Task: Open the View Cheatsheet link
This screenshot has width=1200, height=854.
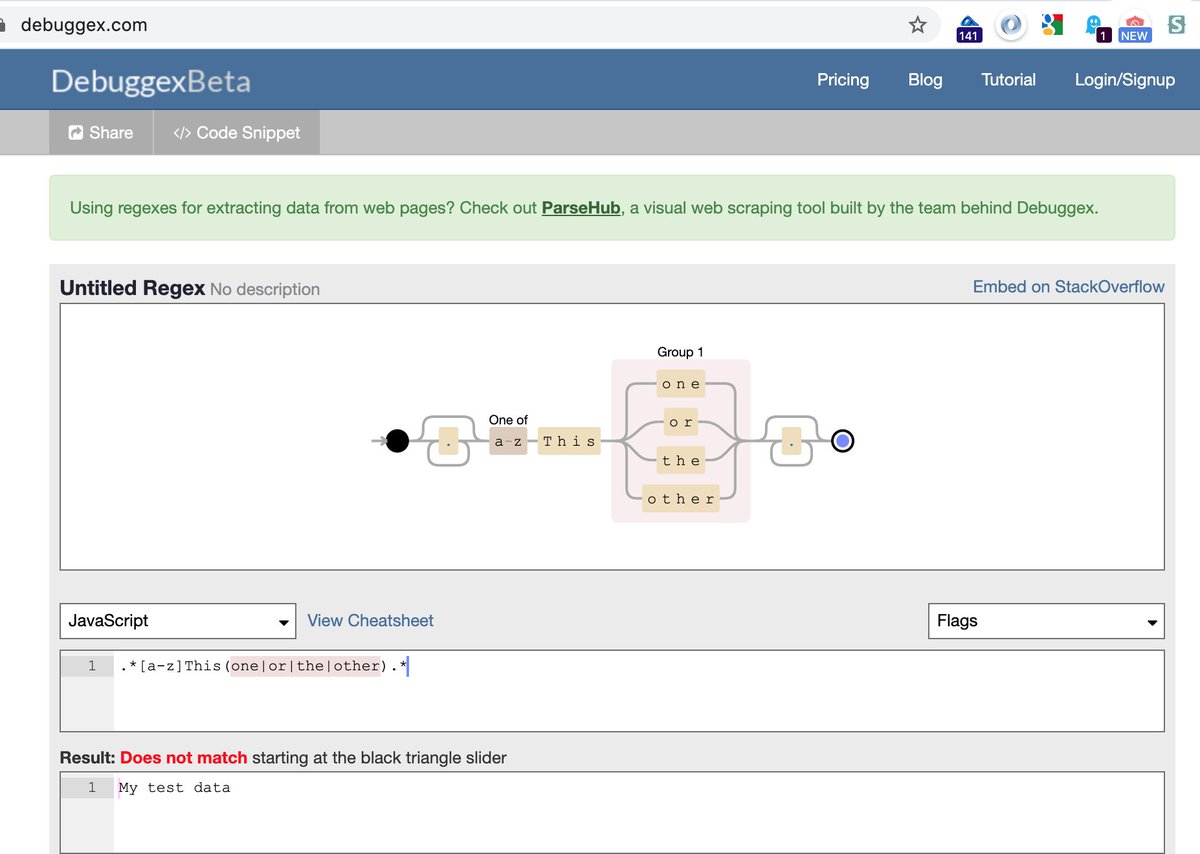Action: (370, 620)
